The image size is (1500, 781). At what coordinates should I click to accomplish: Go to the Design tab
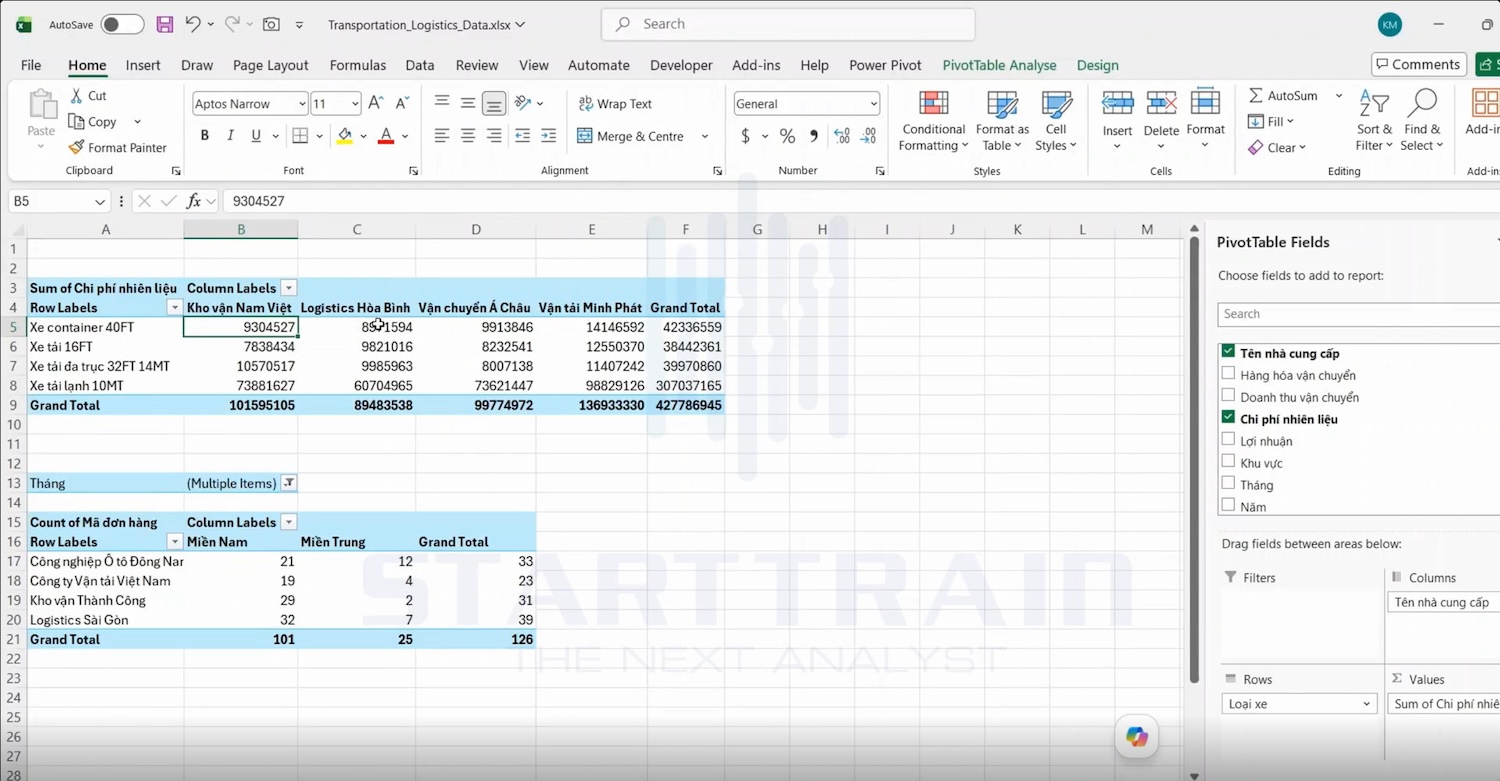(x=1097, y=65)
